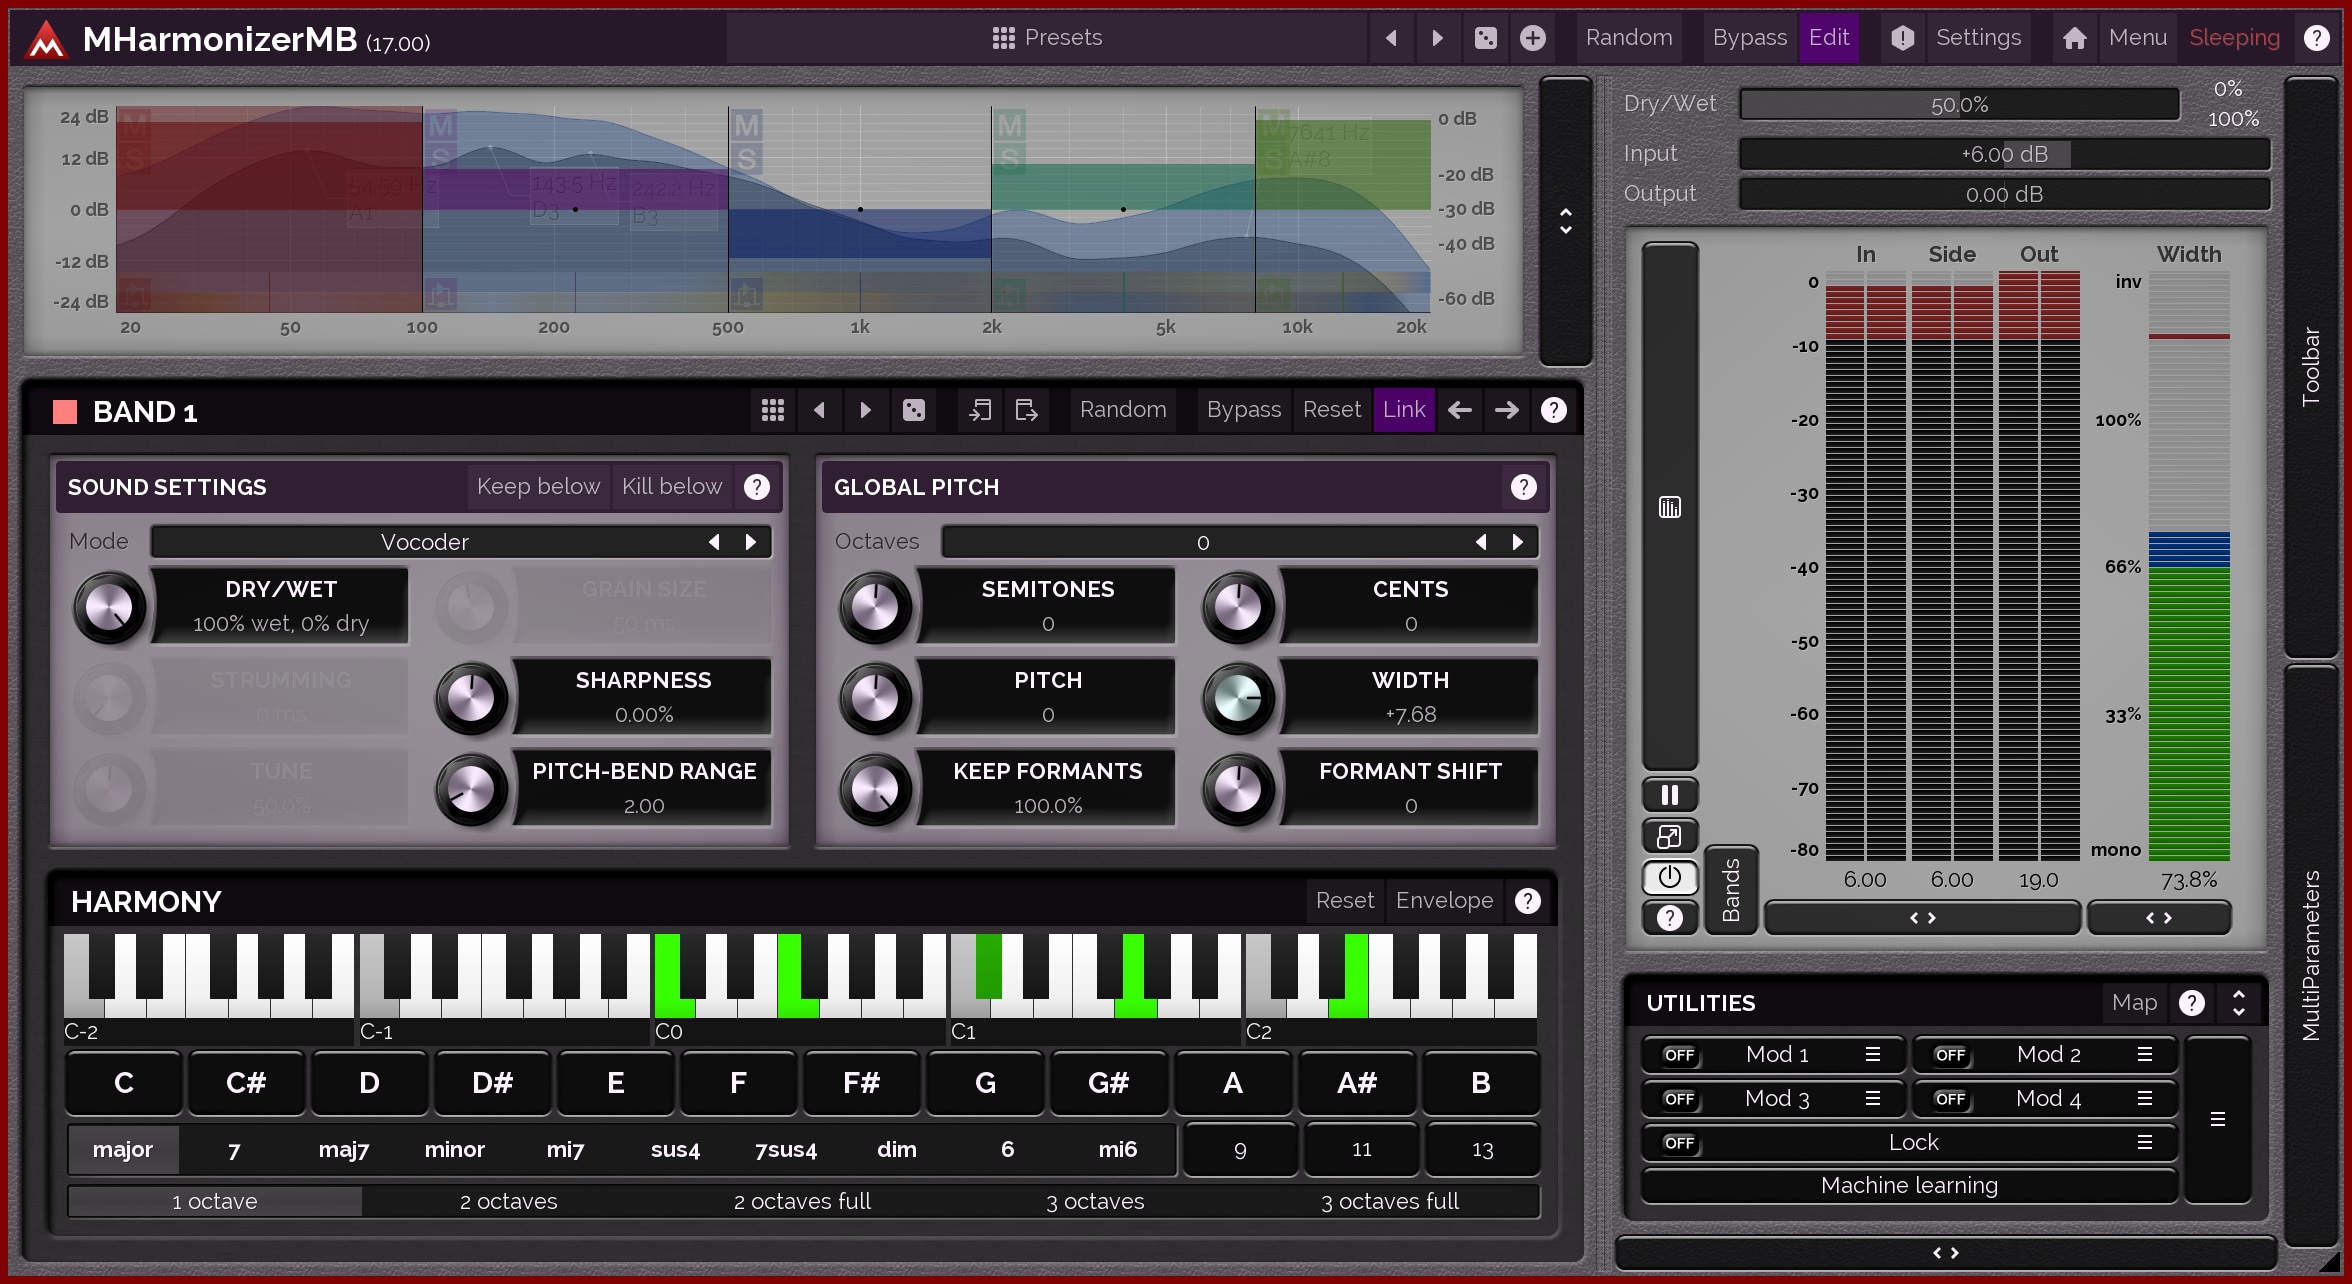Click the random dice icon in top bar
The width and height of the screenshot is (2352, 1284).
(x=1485, y=38)
